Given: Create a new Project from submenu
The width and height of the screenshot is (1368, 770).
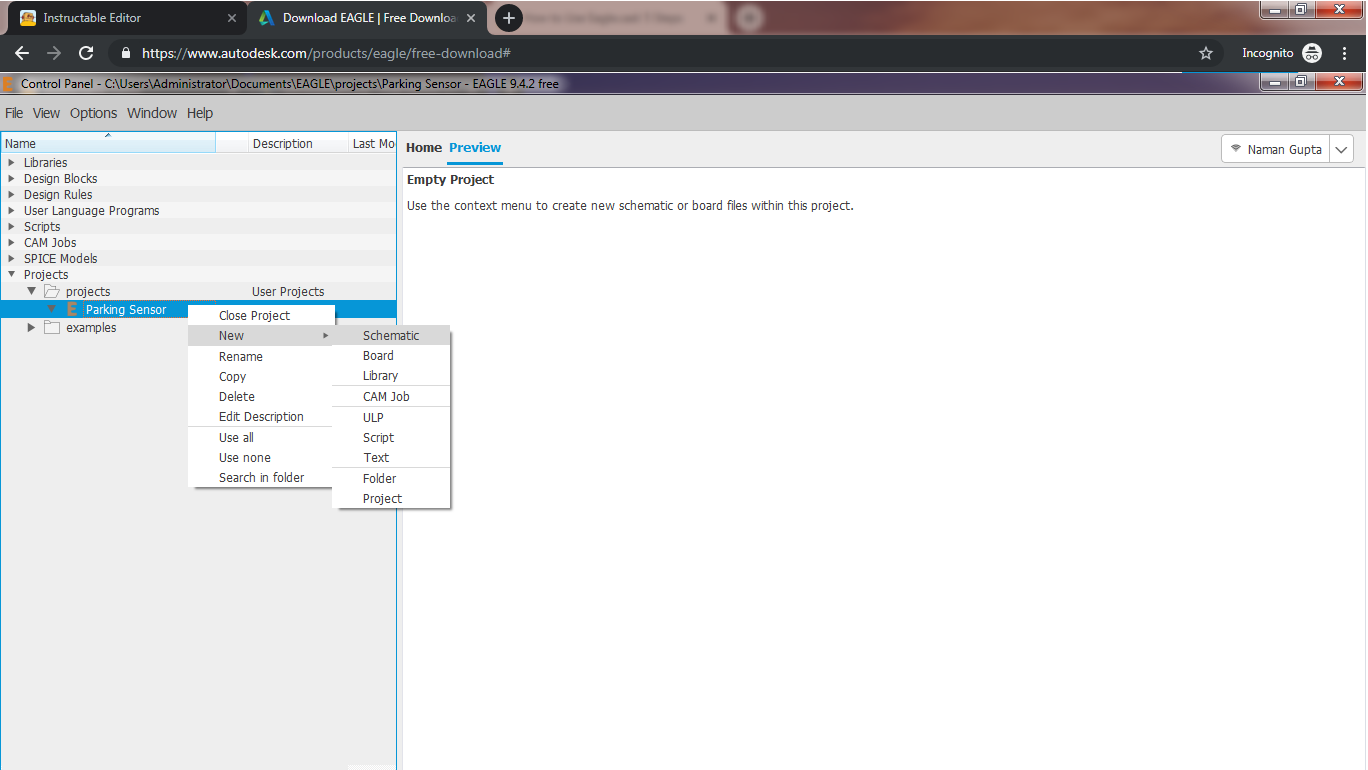Looking at the screenshot, I should pyautogui.click(x=392, y=499).
